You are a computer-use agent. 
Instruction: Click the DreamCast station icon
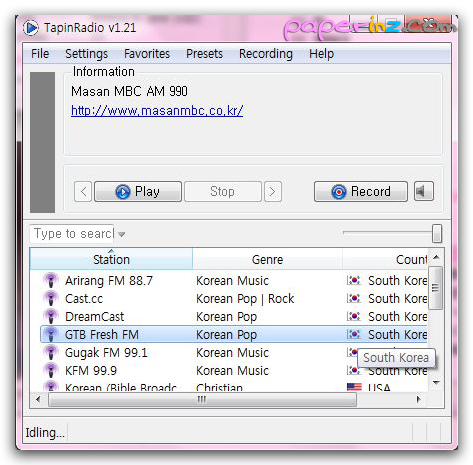(x=51, y=316)
